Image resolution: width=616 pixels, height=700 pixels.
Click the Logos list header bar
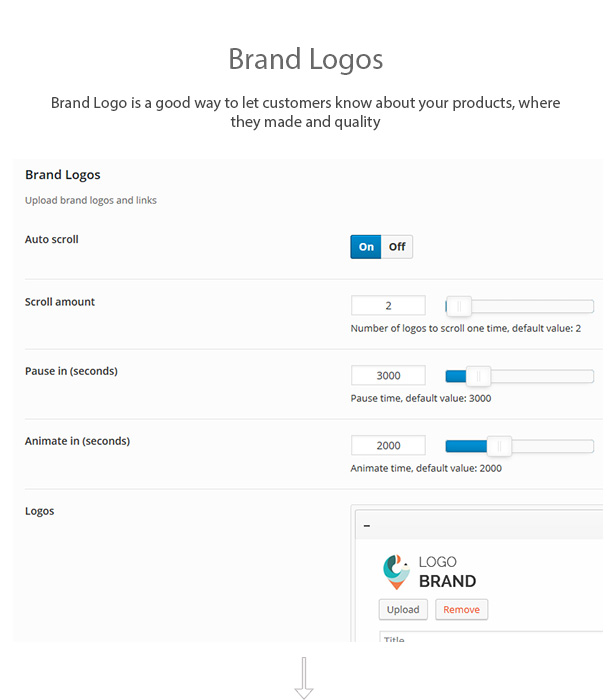click(x=479, y=525)
